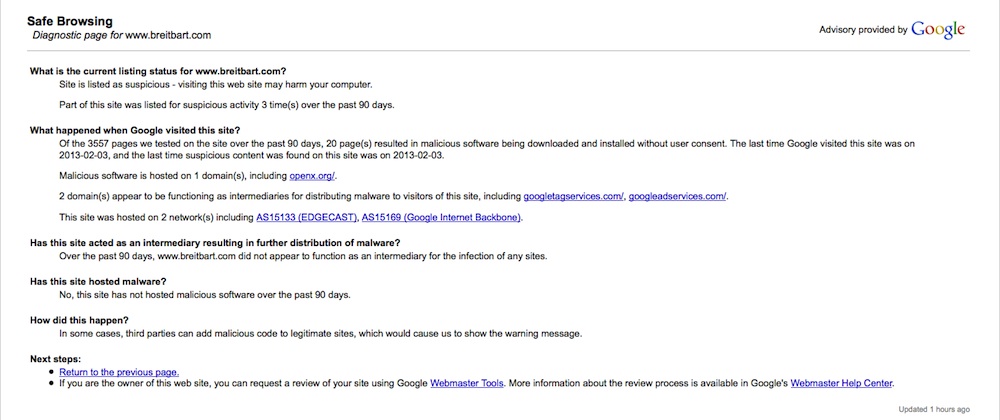
Task: Click the 'acted as an intermediary' heading
Action: click(x=215, y=243)
